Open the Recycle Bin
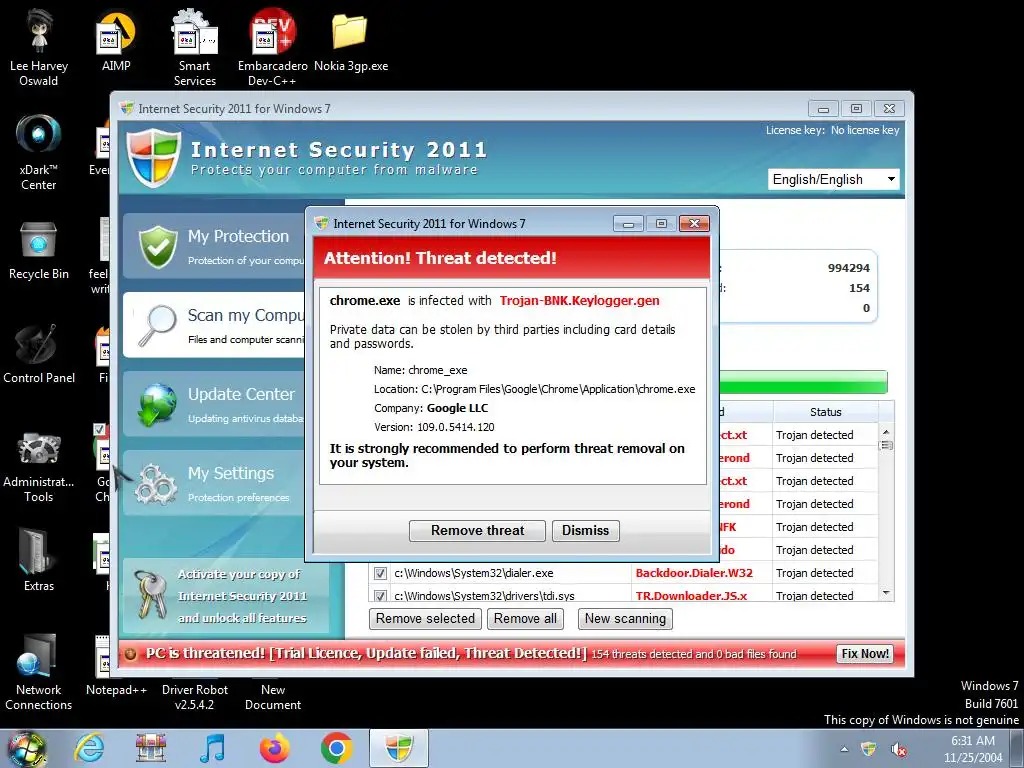 click(x=39, y=251)
